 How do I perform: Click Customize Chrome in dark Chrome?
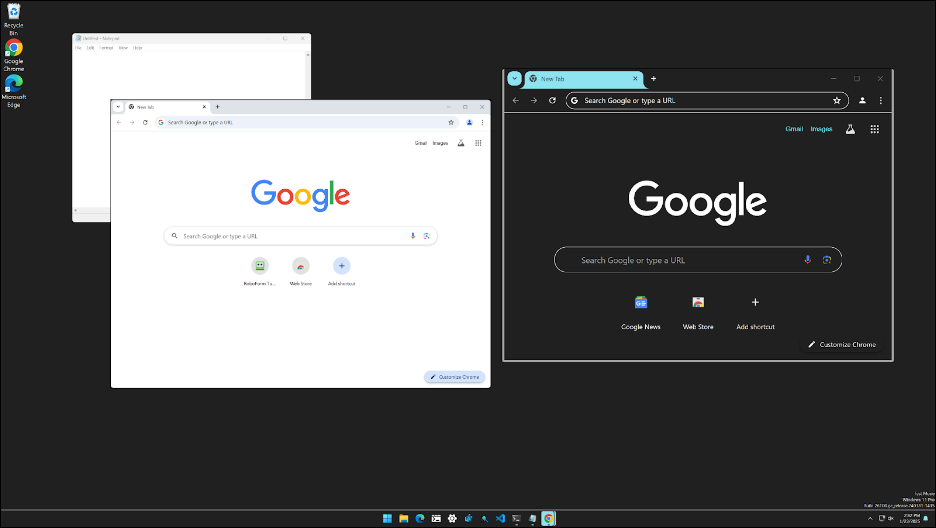click(842, 345)
